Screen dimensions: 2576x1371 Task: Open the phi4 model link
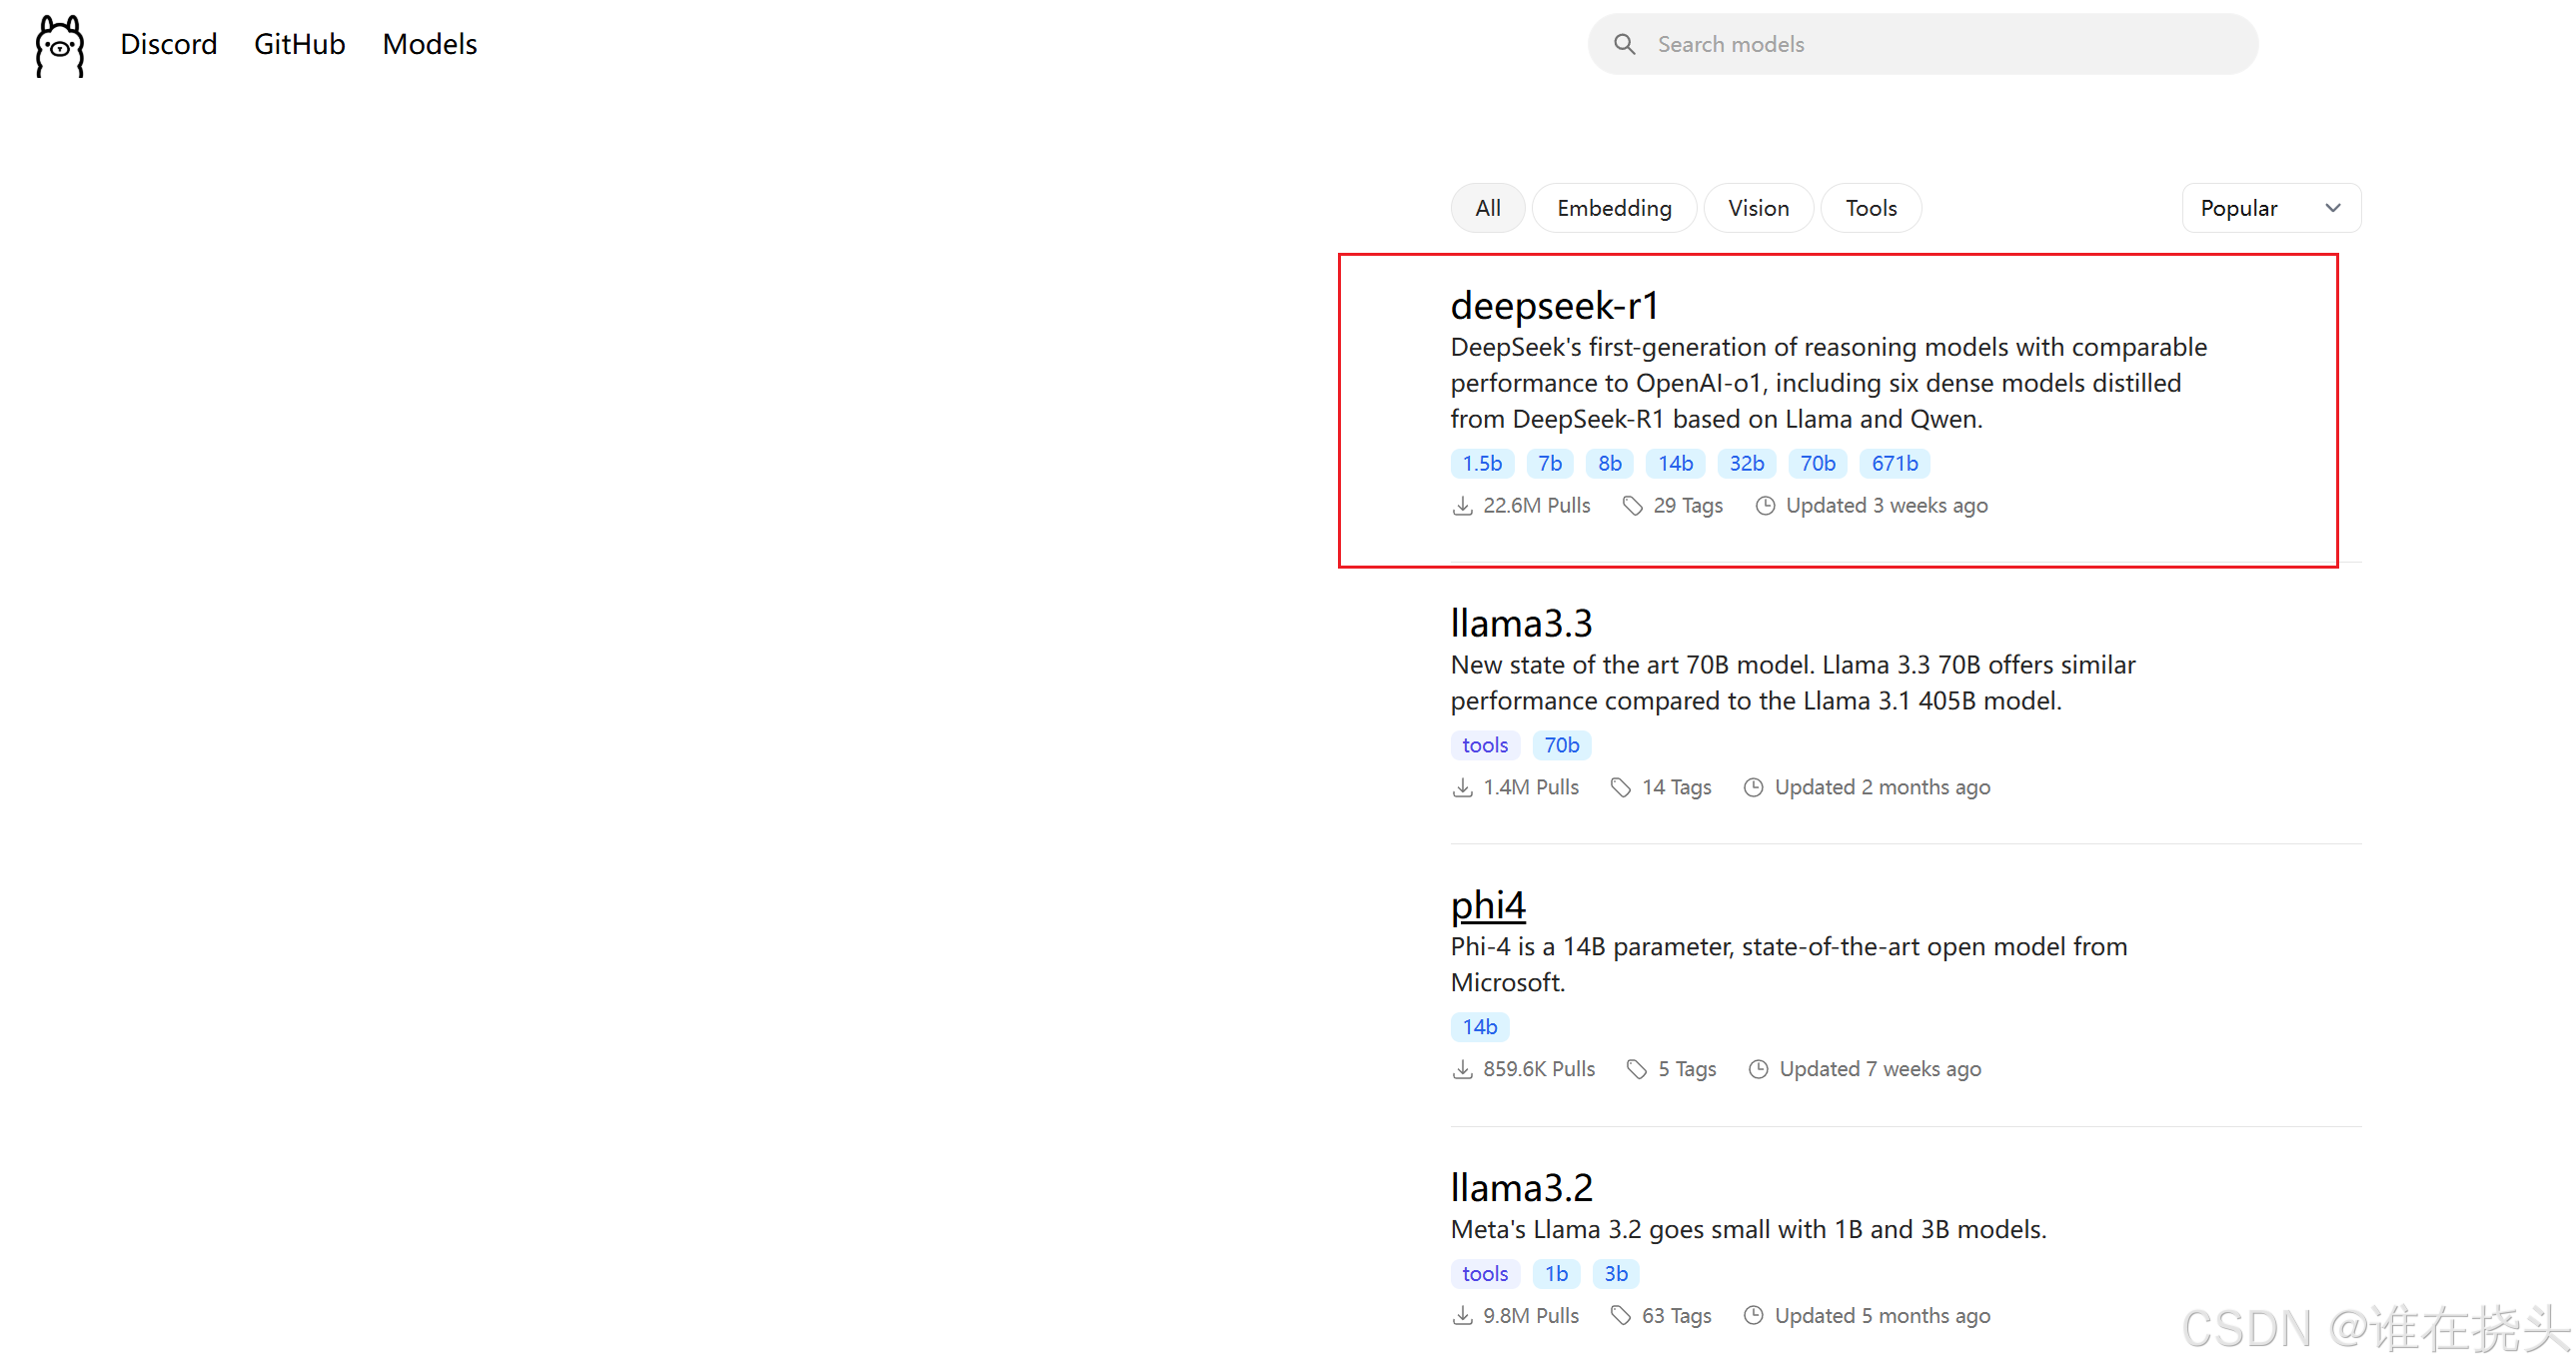point(1487,905)
